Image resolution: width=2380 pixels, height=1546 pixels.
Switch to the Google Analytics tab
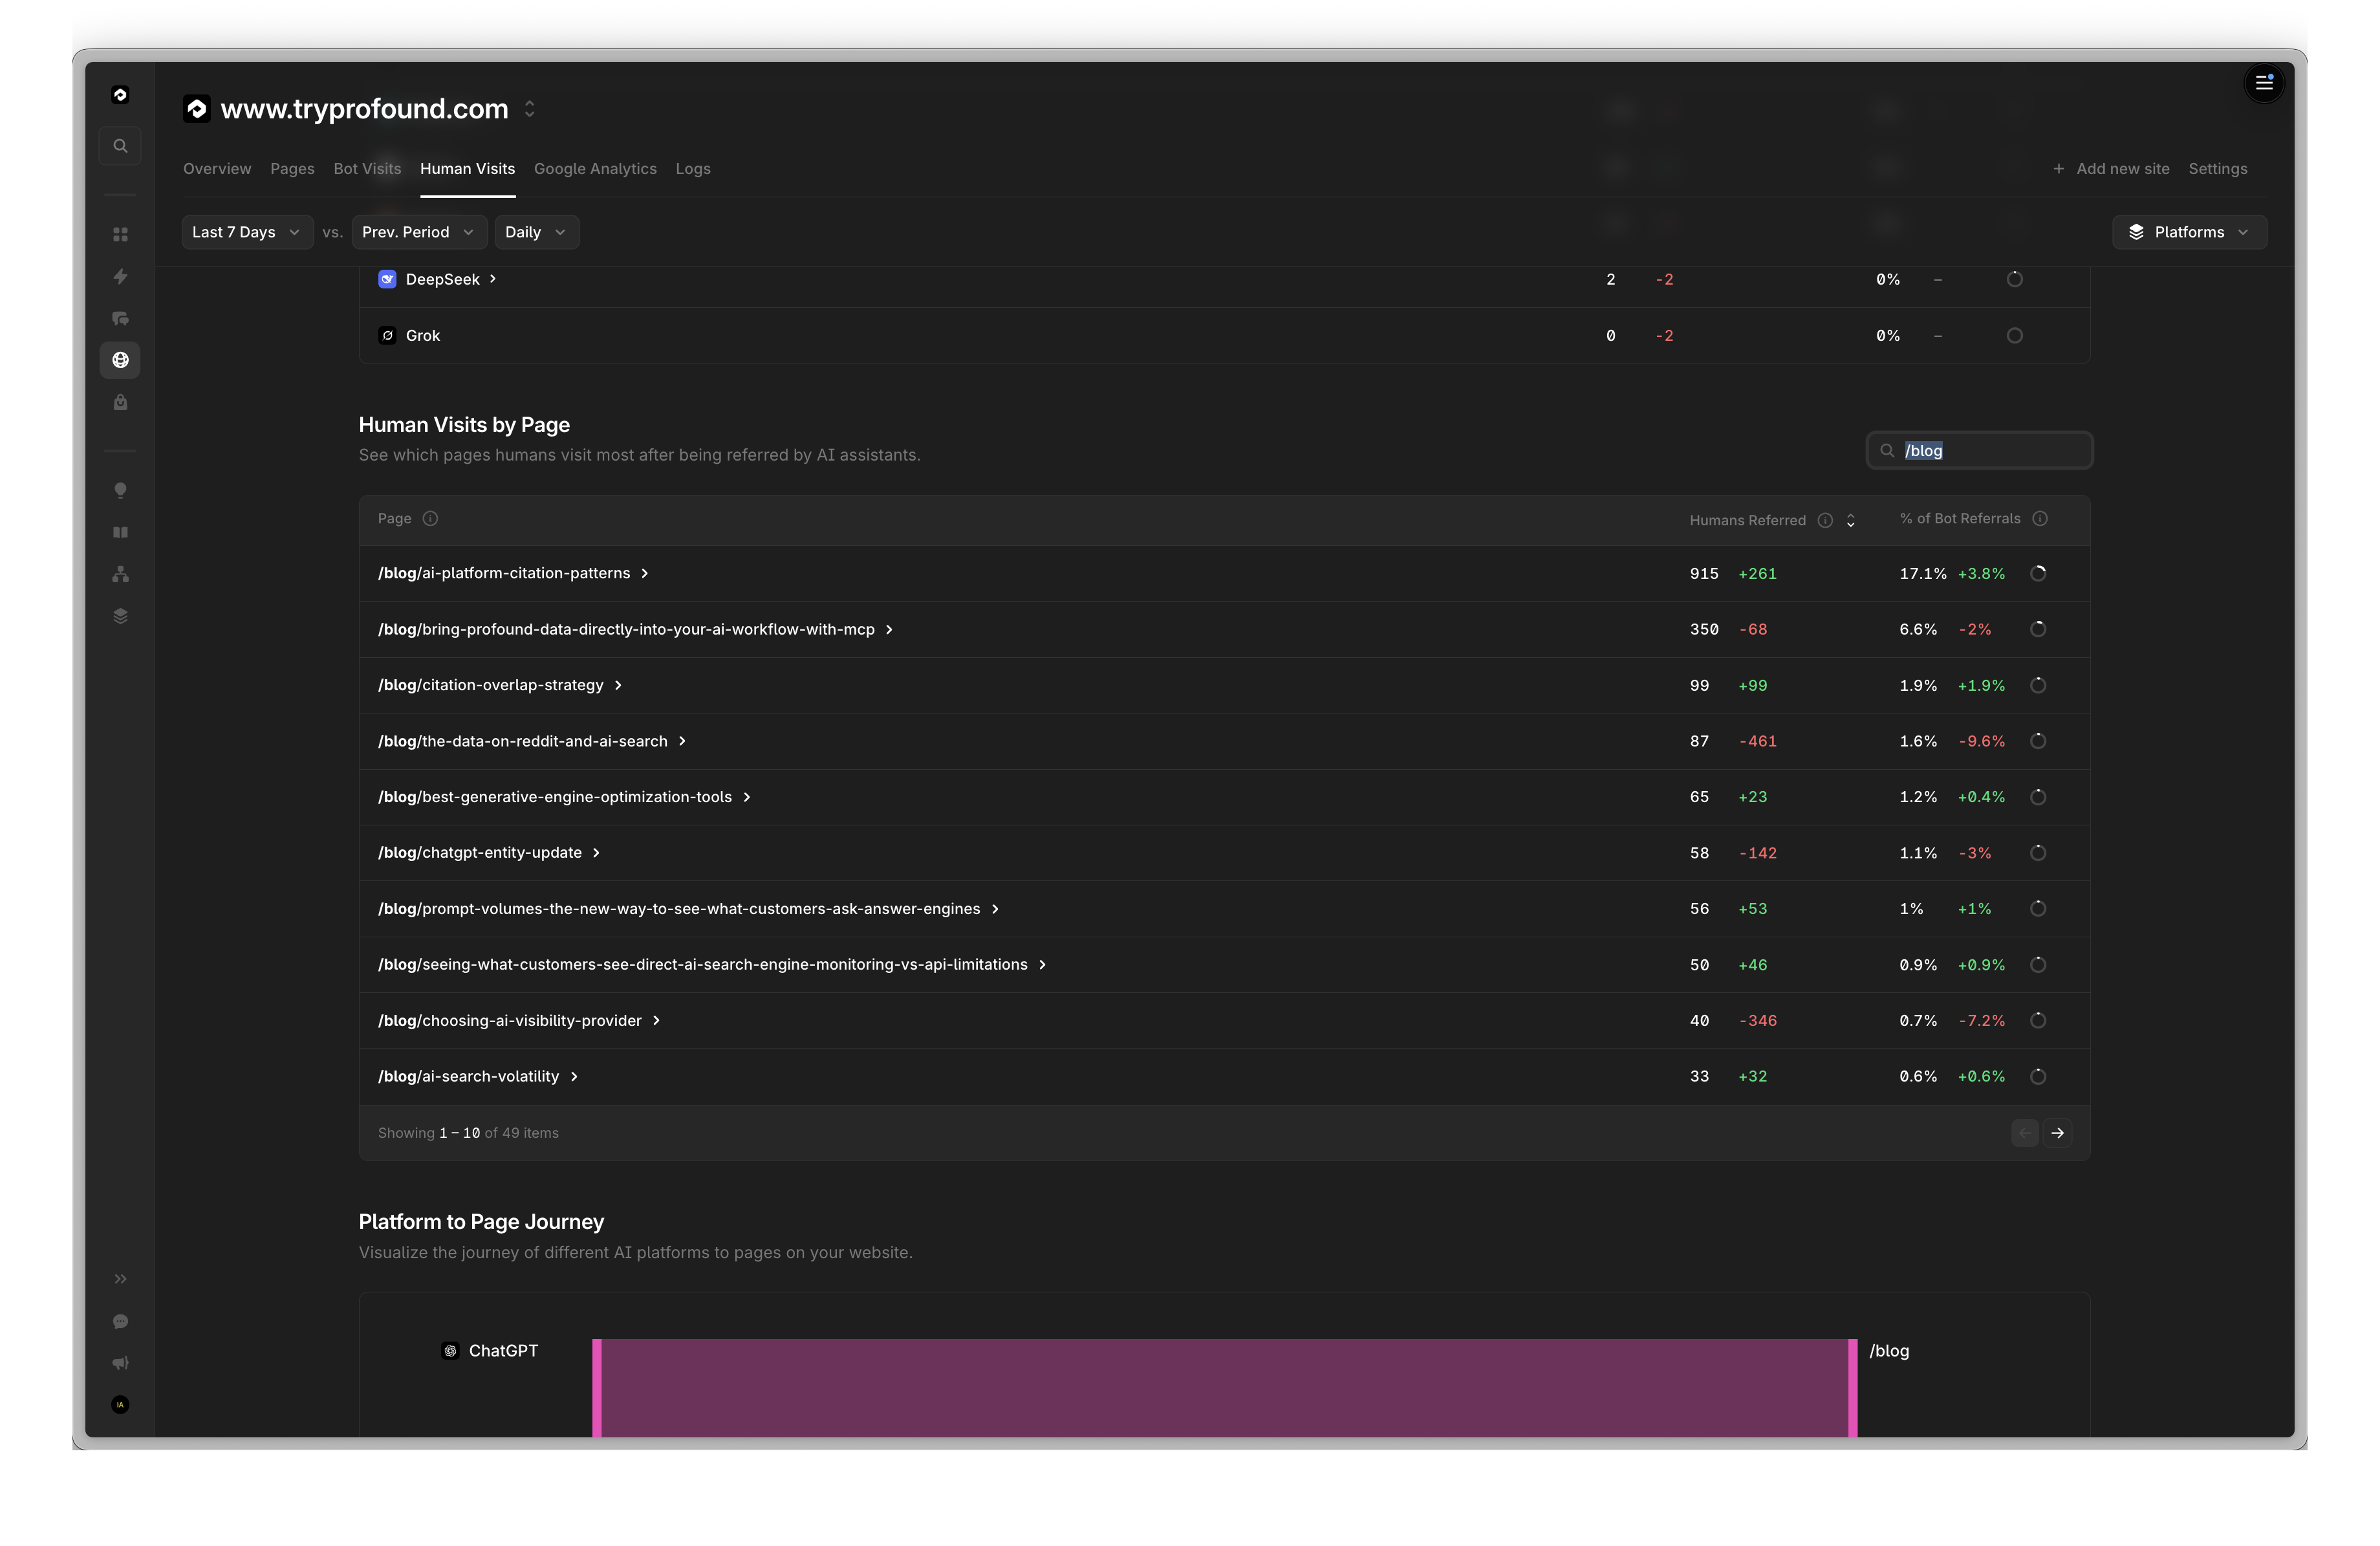pyautogui.click(x=595, y=169)
